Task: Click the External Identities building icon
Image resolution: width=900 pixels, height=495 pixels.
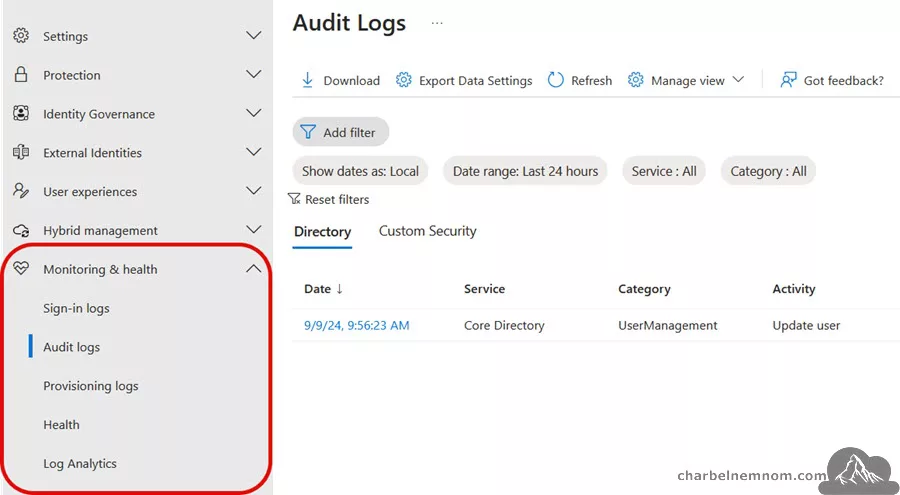Action: [21, 152]
